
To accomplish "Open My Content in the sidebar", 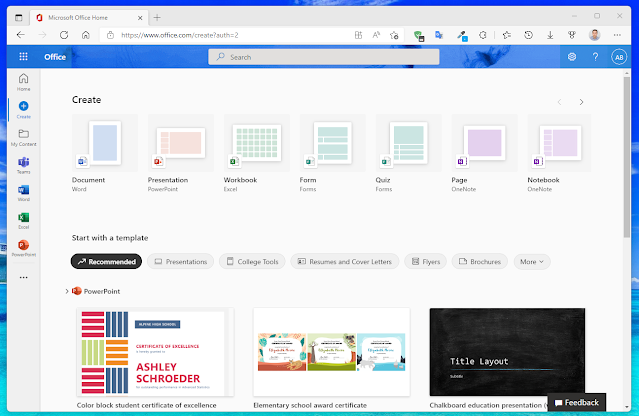I will (24, 138).
